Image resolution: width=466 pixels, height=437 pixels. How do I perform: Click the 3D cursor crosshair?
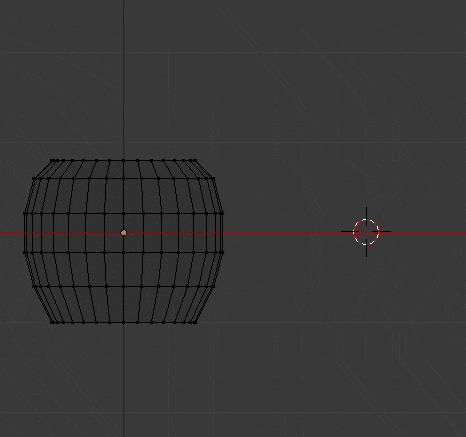click(x=366, y=232)
